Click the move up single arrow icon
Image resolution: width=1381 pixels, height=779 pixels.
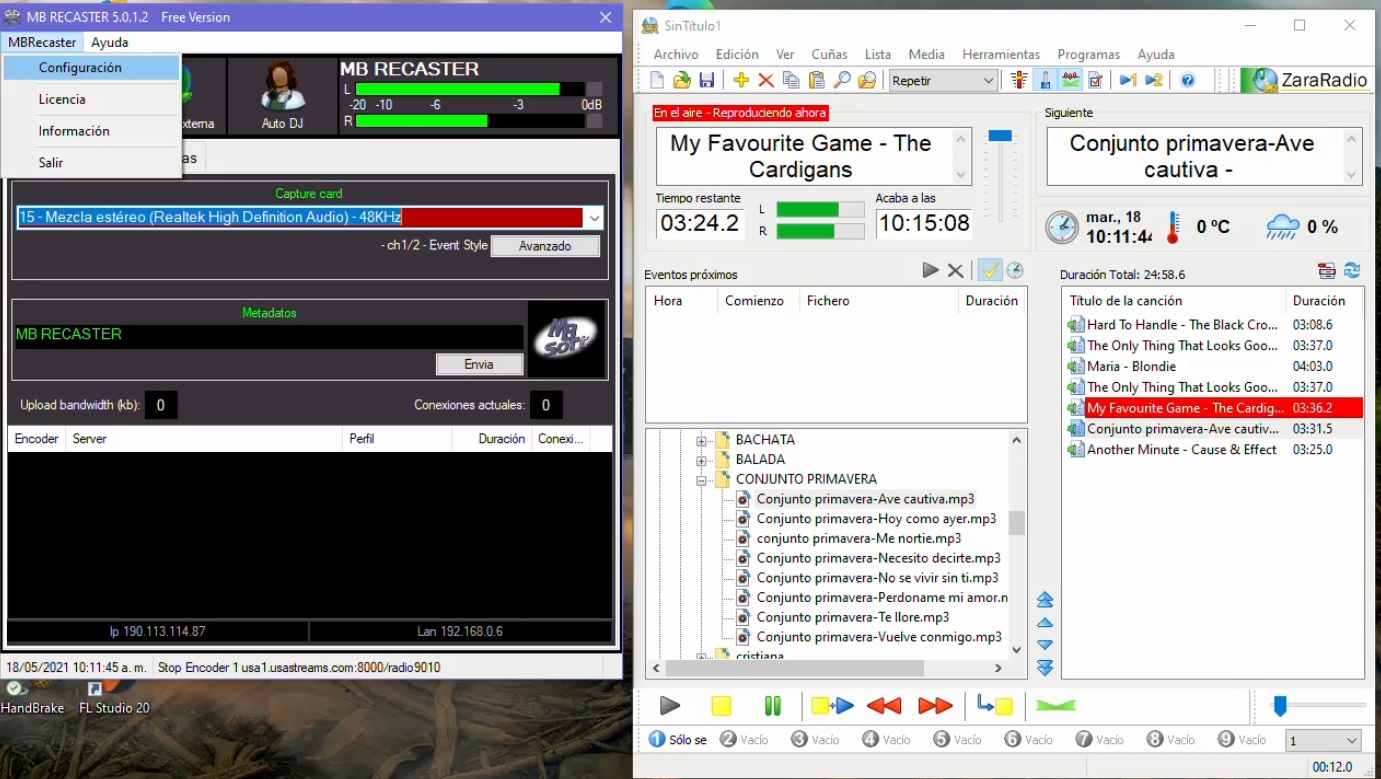1045,623
